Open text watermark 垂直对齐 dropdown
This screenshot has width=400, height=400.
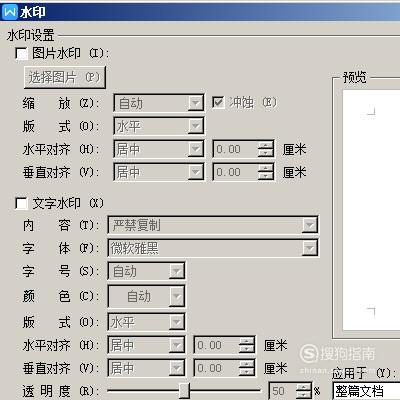(x=146, y=368)
